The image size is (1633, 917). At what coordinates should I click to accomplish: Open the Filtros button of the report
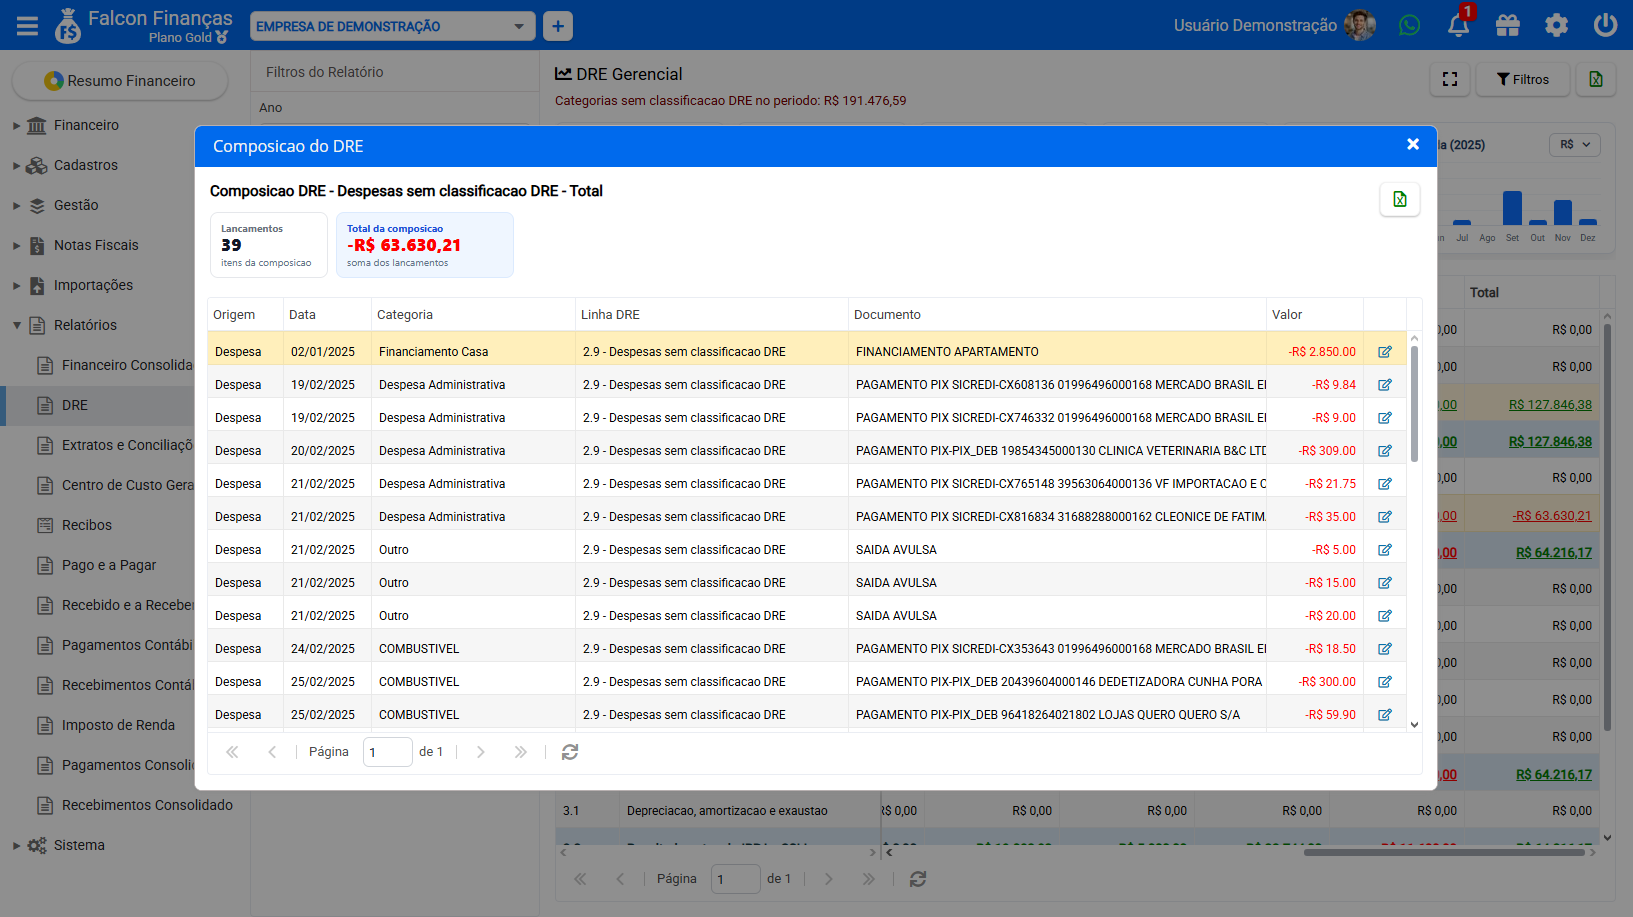(x=1523, y=79)
